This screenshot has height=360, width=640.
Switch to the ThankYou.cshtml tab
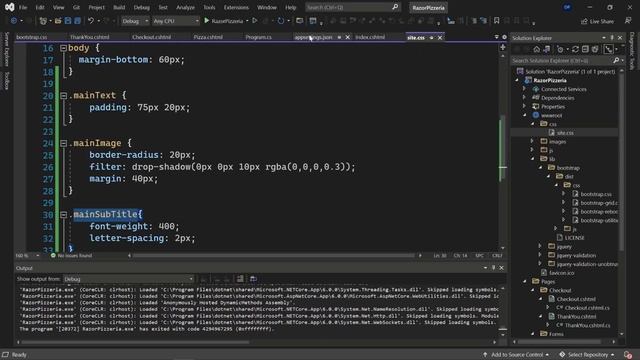[x=89, y=37]
